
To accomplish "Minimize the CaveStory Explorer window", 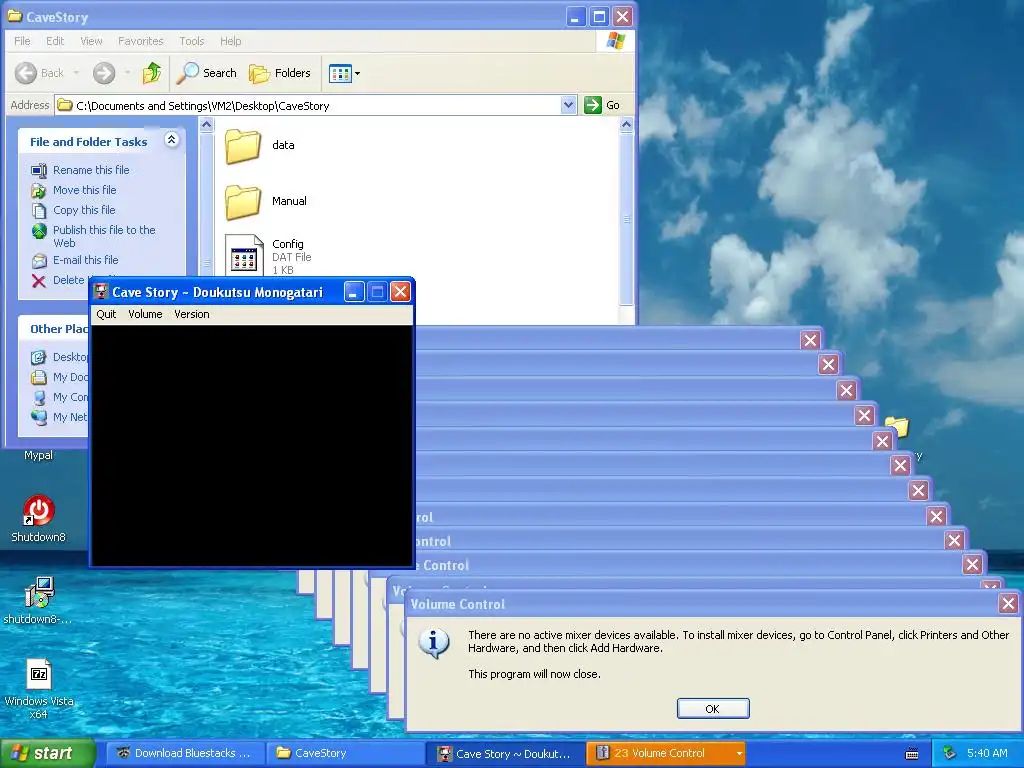I will tap(575, 17).
